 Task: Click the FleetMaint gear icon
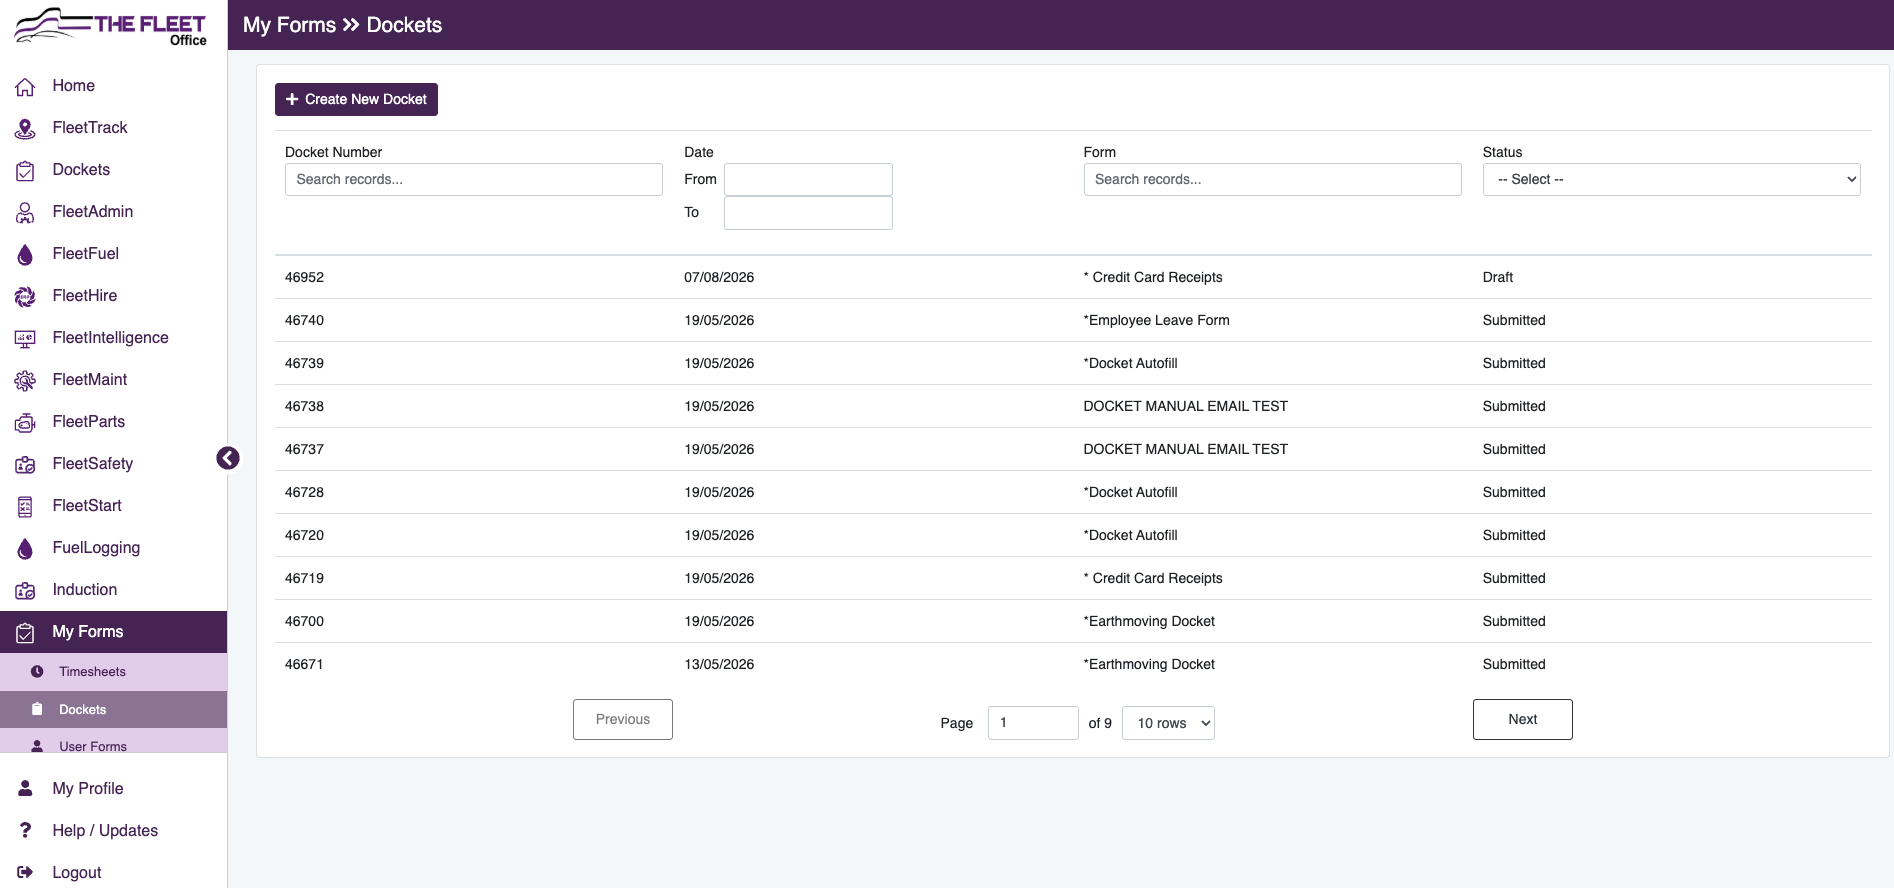pos(25,381)
